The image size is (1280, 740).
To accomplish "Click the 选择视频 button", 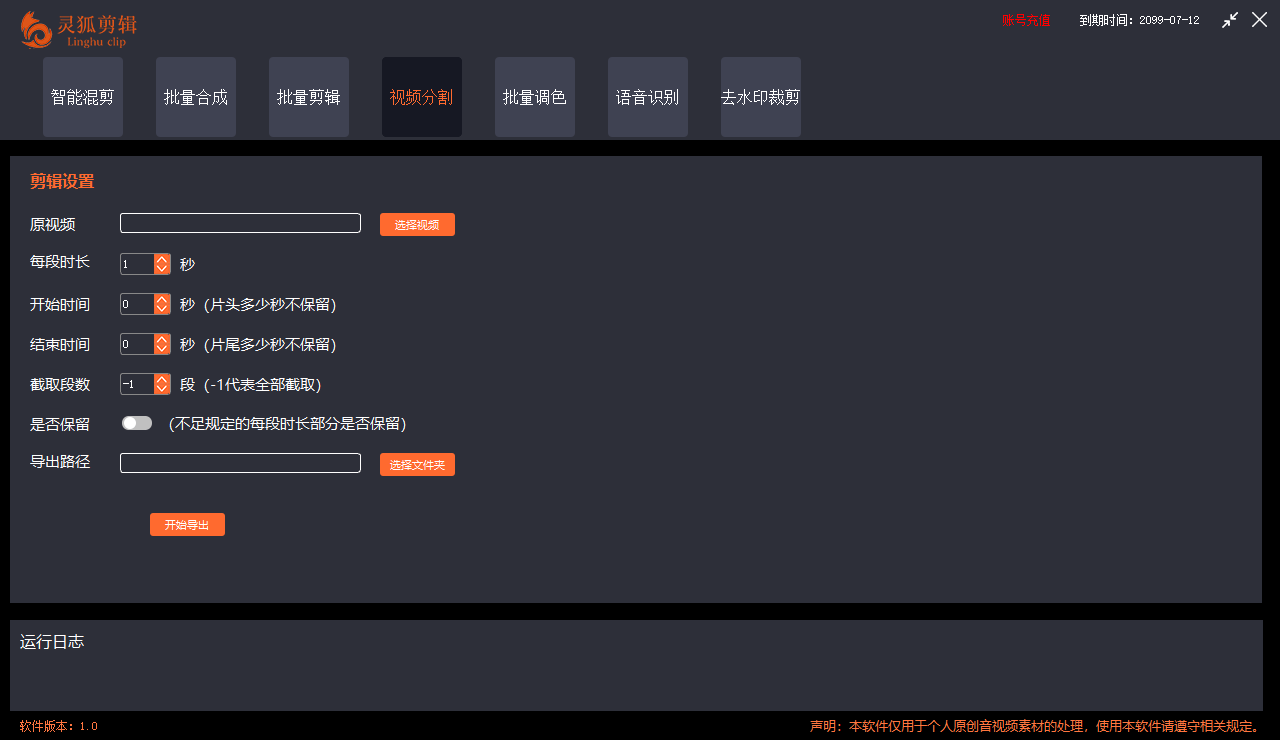I will tap(417, 224).
